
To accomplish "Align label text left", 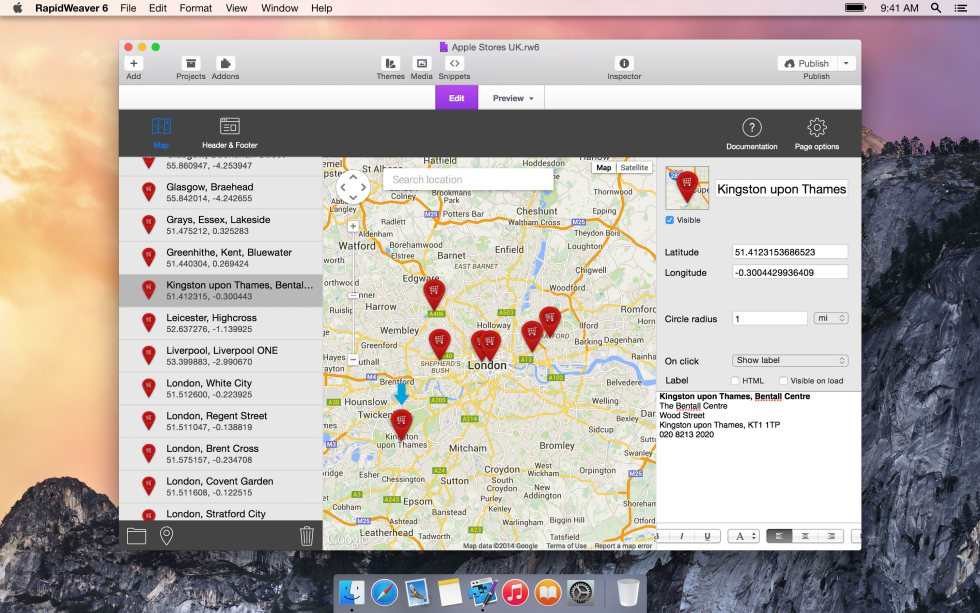I will point(779,536).
